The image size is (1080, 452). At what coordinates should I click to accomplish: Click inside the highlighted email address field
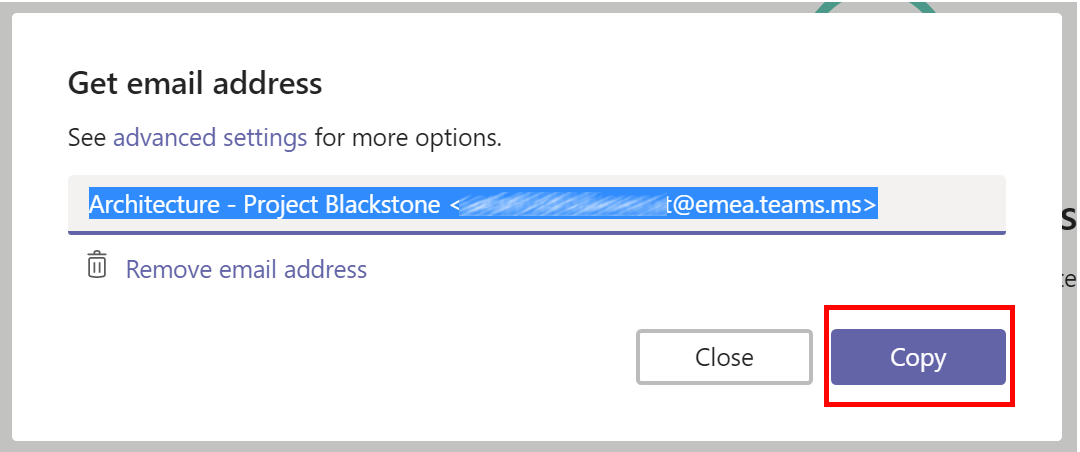(537, 204)
